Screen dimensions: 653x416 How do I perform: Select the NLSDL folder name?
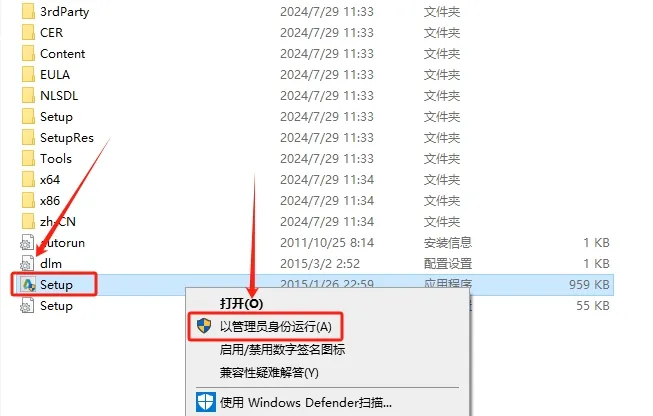click(x=59, y=96)
